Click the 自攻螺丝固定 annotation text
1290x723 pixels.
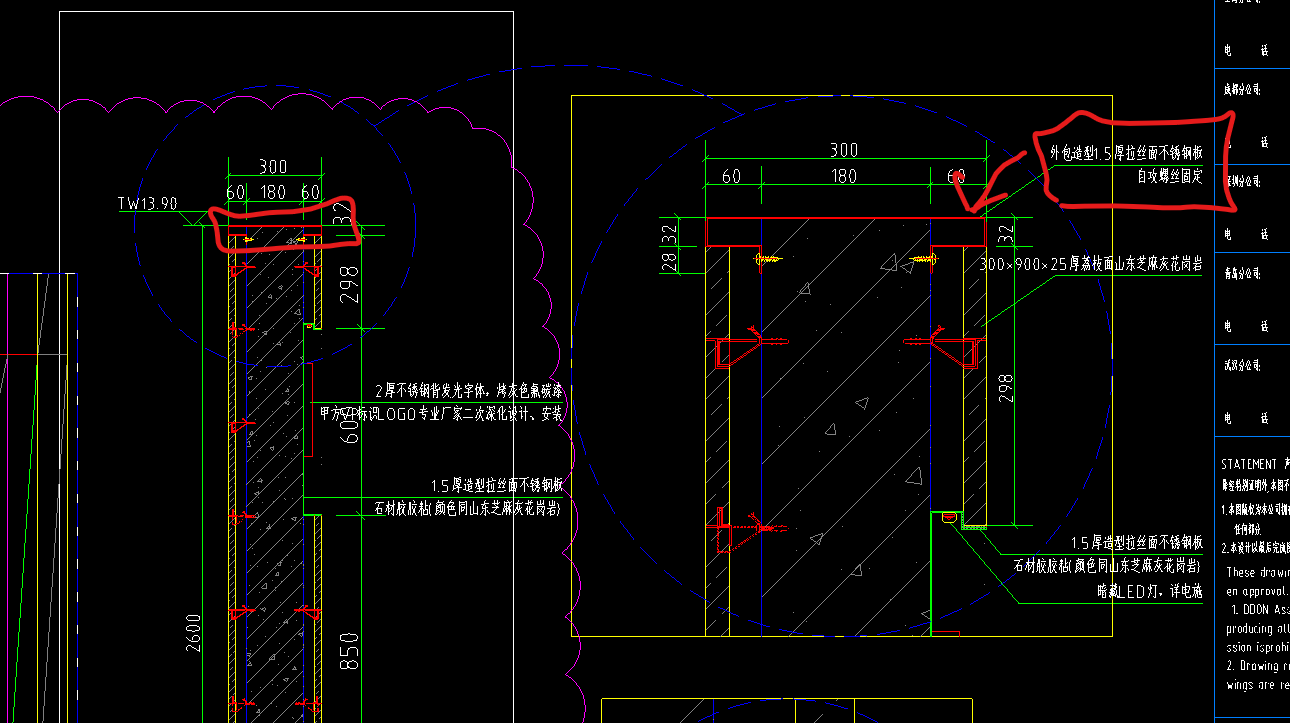pyautogui.click(x=1169, y=177)
